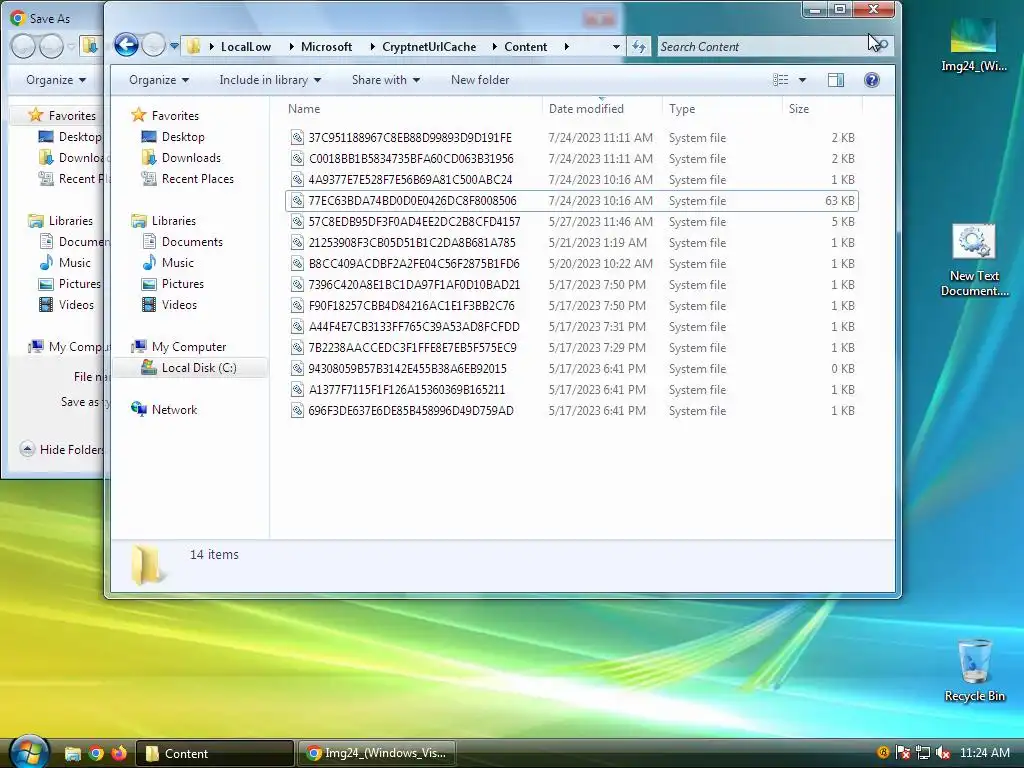The image size is (1024, 768).
Task: Toggle the preview pane icon
Action: (x=836, y=80)
